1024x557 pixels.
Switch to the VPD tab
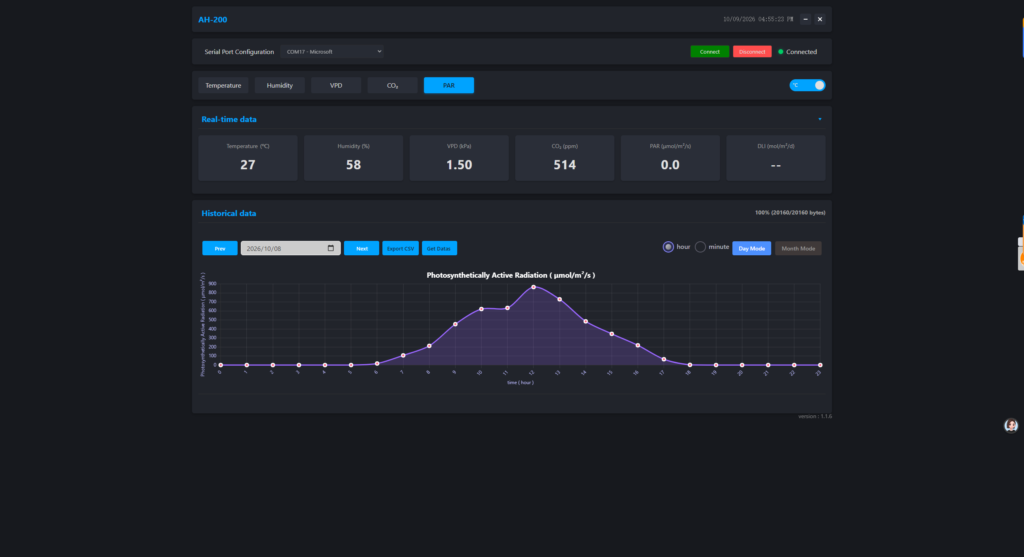[336, 86]
